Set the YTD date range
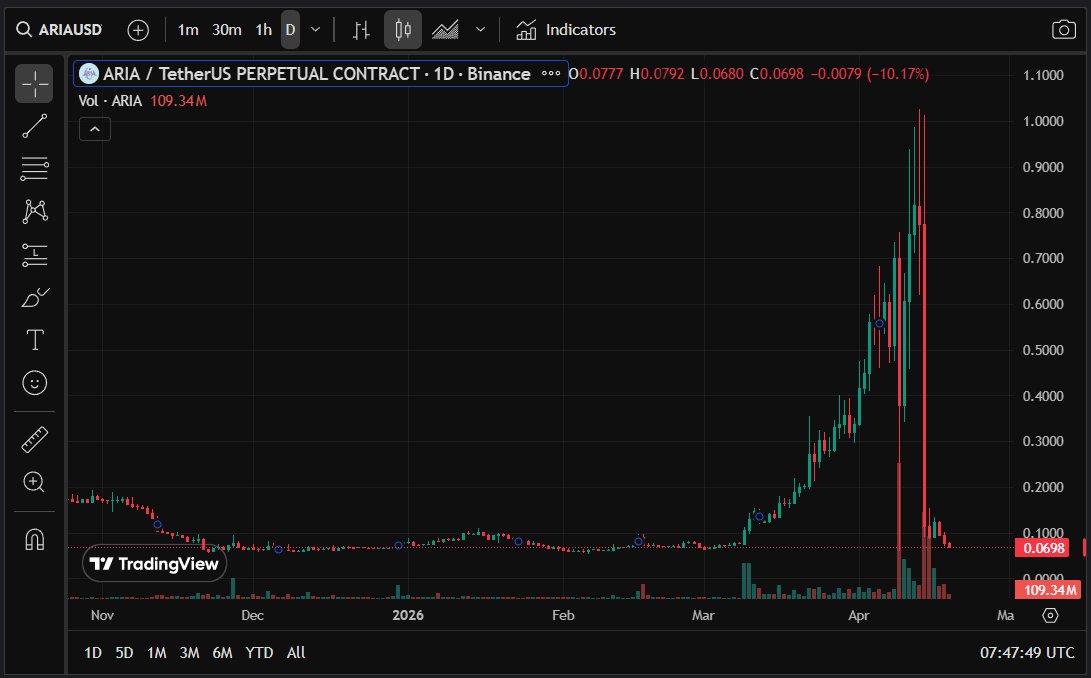1091x678 pixels. (259, 653)
